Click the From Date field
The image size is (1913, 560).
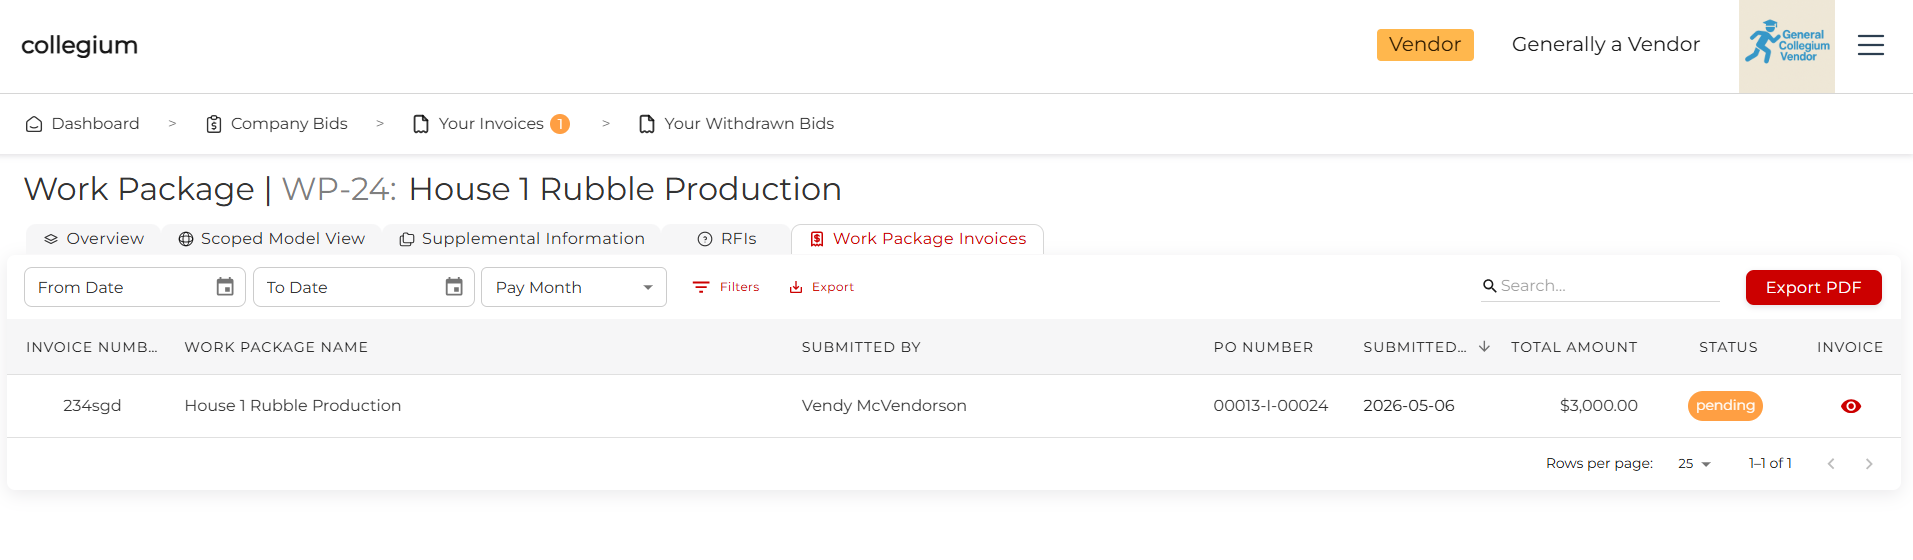pos(135,287)
